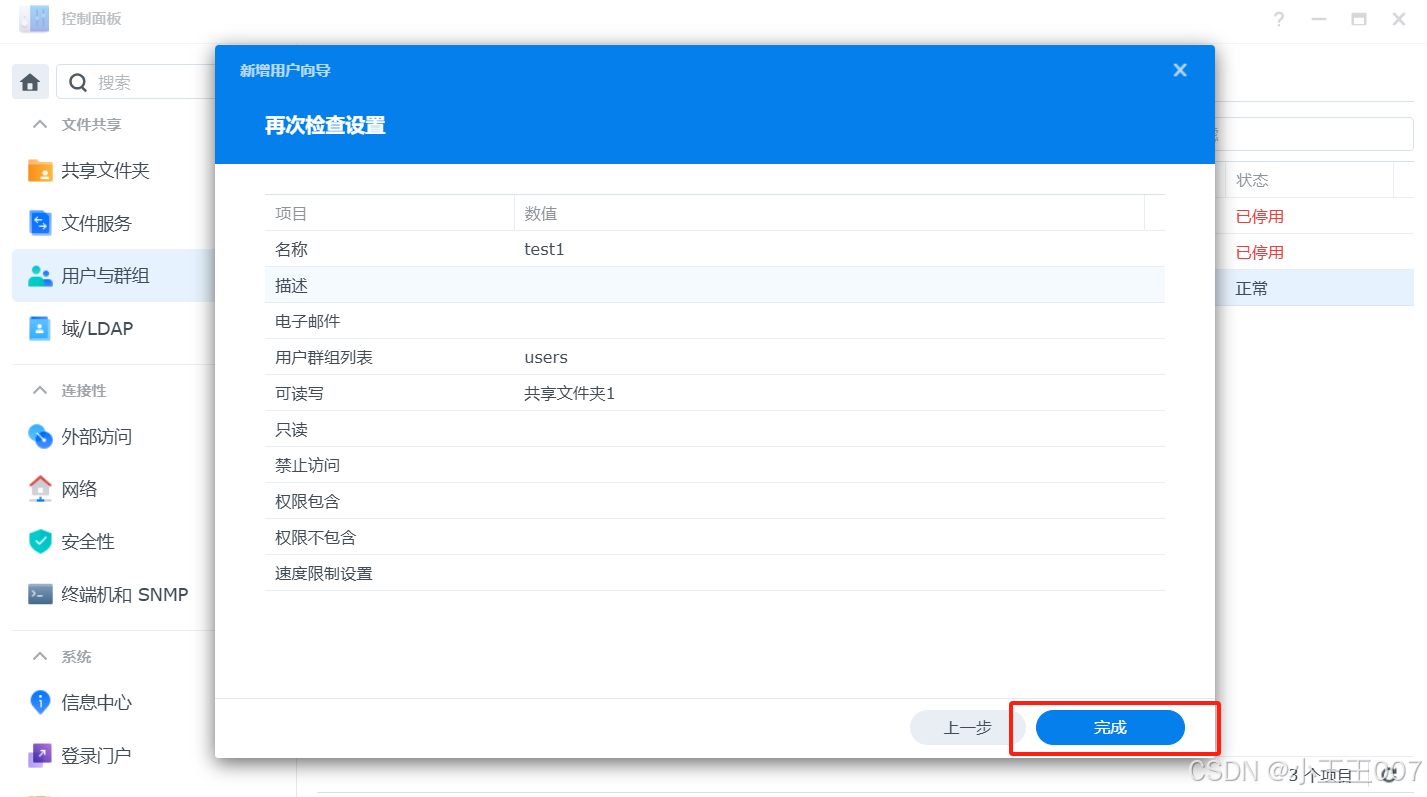
Task: Click the help question mark icon
Action: [1279, 20]
